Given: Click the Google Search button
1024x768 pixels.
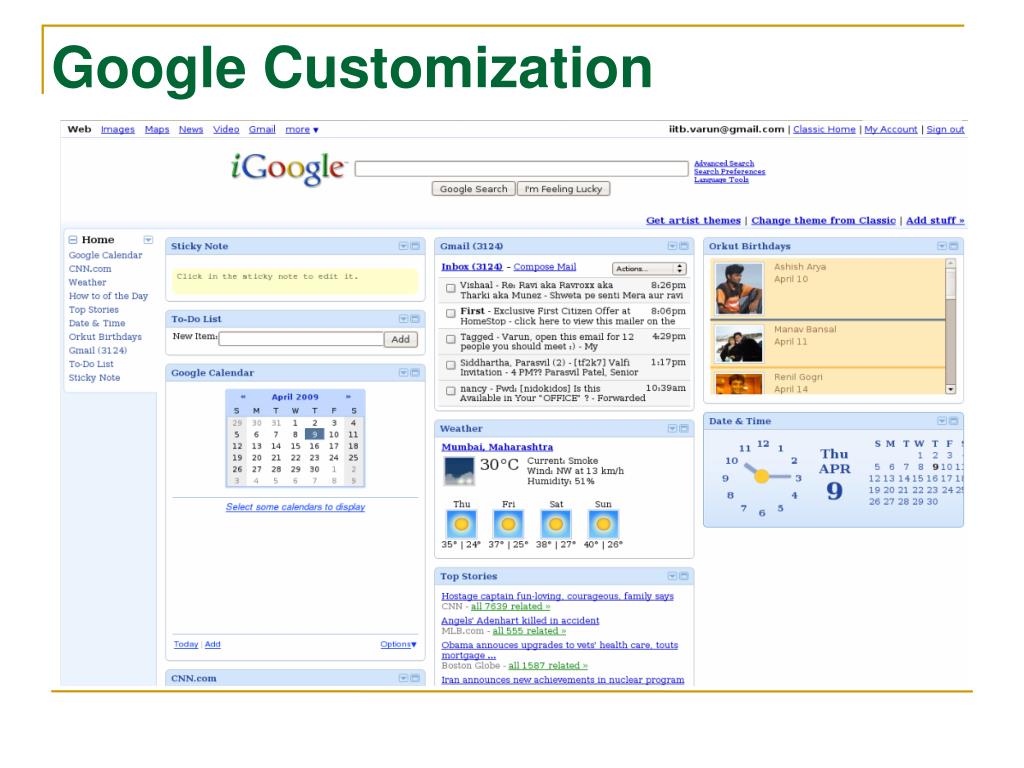Looking at the screenshot, I should 473,189.
